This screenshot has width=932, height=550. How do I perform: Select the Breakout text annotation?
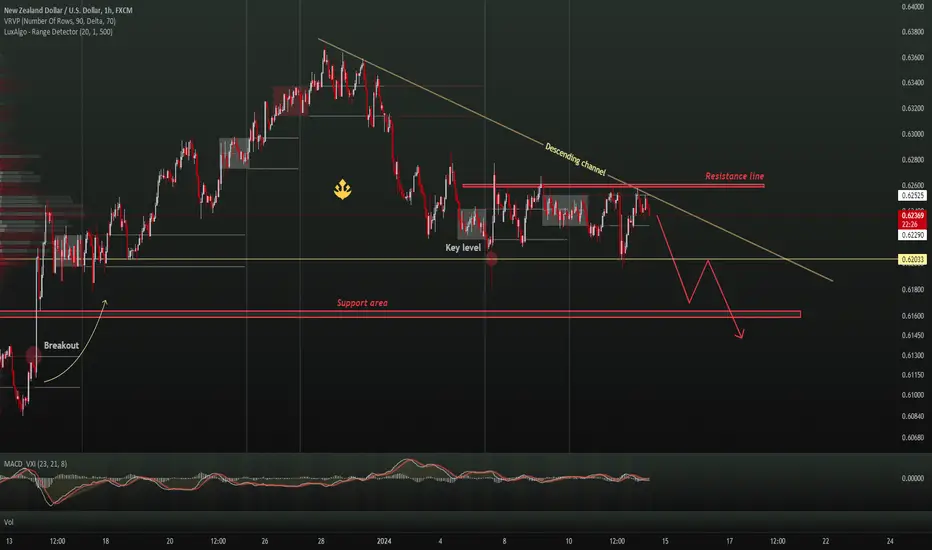pos(61,345)
